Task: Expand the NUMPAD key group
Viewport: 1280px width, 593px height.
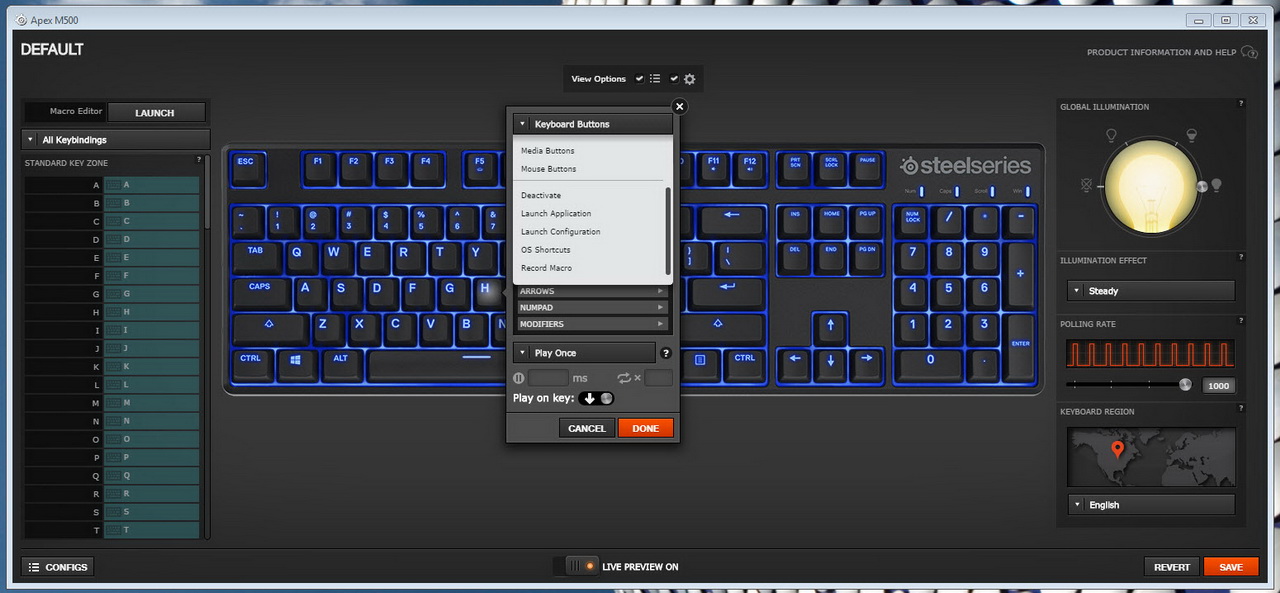Action: pos(592,308)
